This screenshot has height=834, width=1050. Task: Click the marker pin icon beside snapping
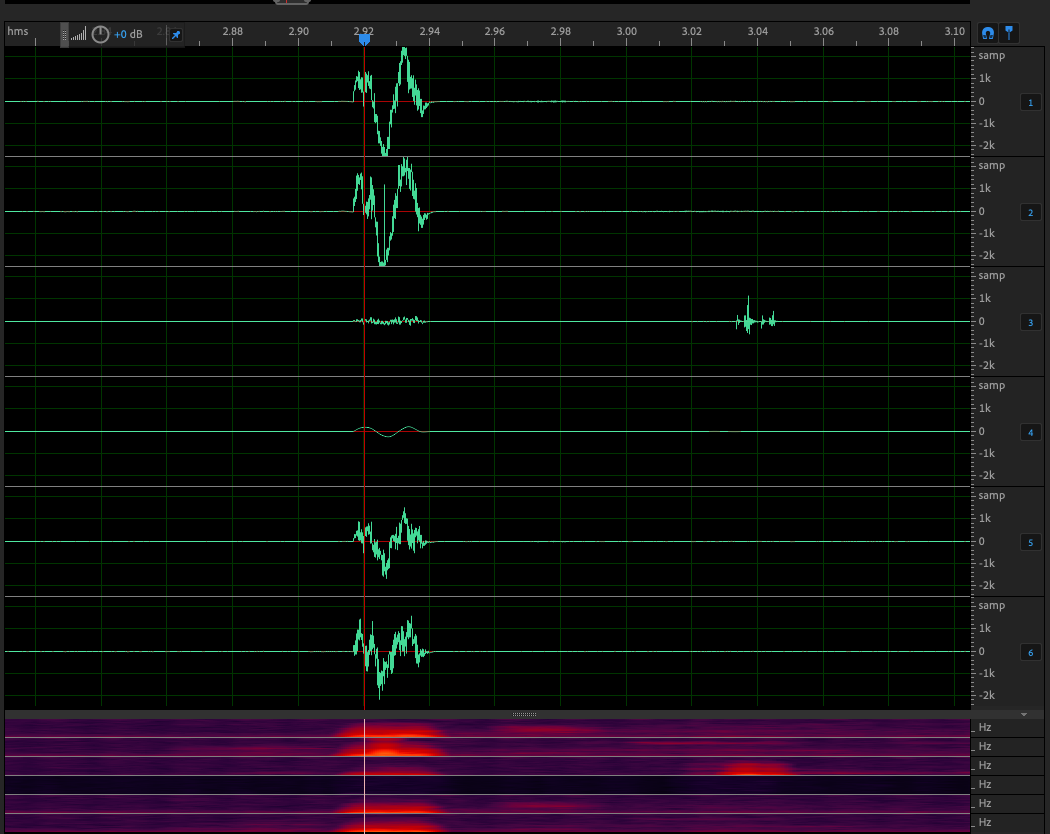pyautogui.click(x=1010, y=33)
